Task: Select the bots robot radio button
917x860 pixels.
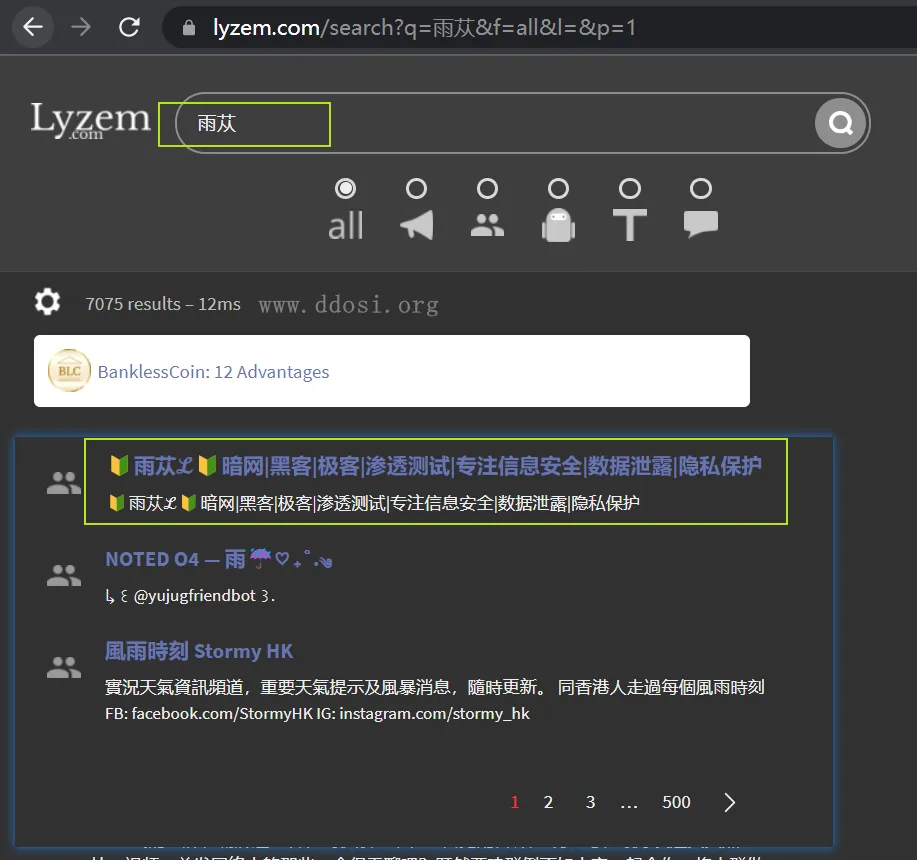Action: pos(559,189)
